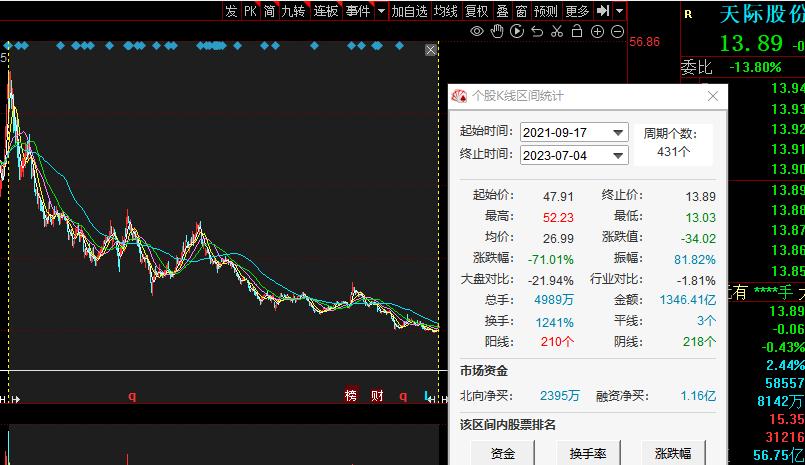Expand the 起始时间 date dropdown
The width and height of the screenshot is (805, 465).
point(618,132)
